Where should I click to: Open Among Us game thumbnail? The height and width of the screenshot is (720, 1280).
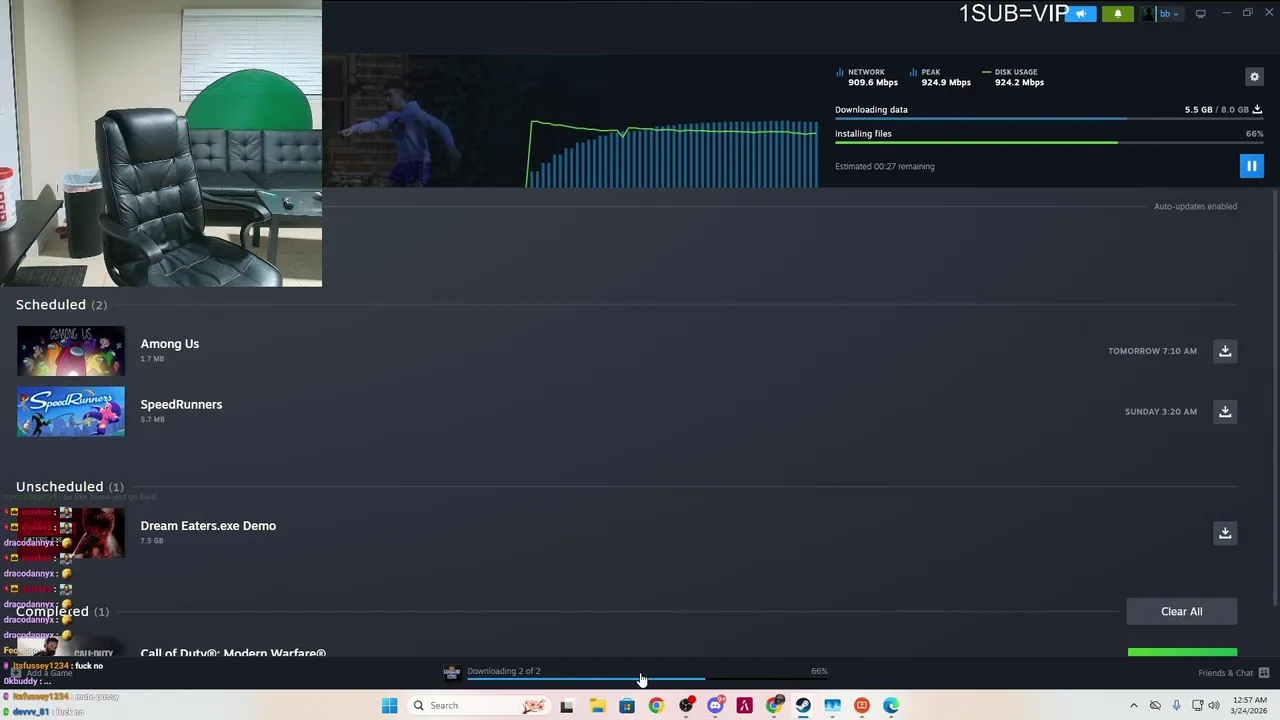pyautogui.click(x=71, y=351)
